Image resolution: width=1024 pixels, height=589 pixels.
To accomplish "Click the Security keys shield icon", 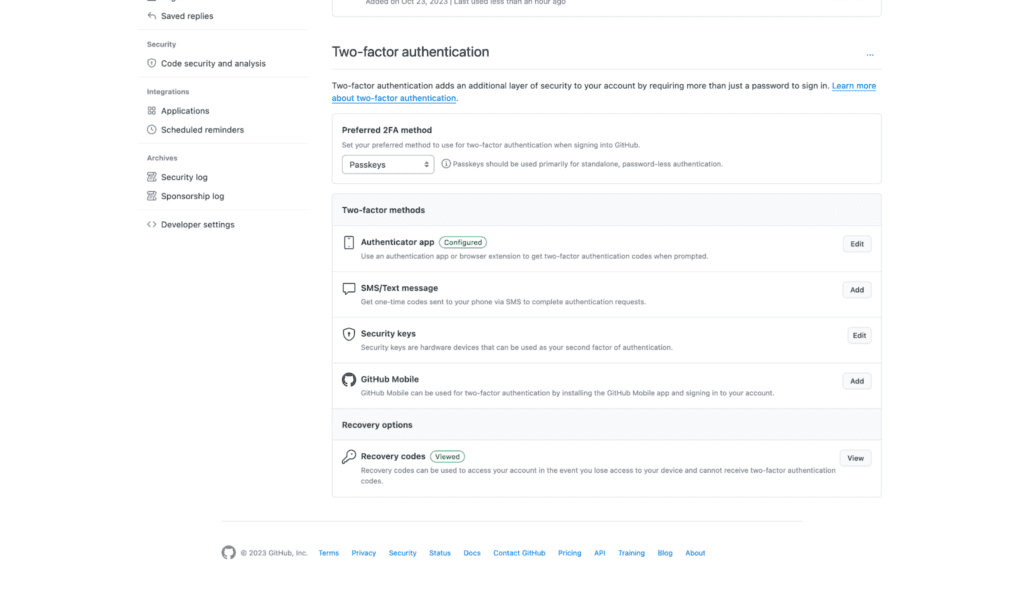I will [350, 333].
